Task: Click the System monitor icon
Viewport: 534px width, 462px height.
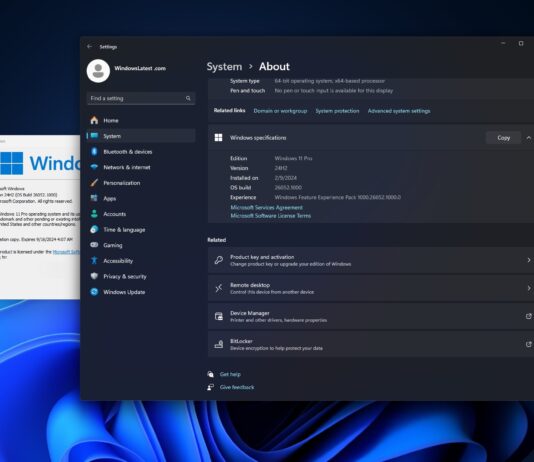Action: pos(94,136)
